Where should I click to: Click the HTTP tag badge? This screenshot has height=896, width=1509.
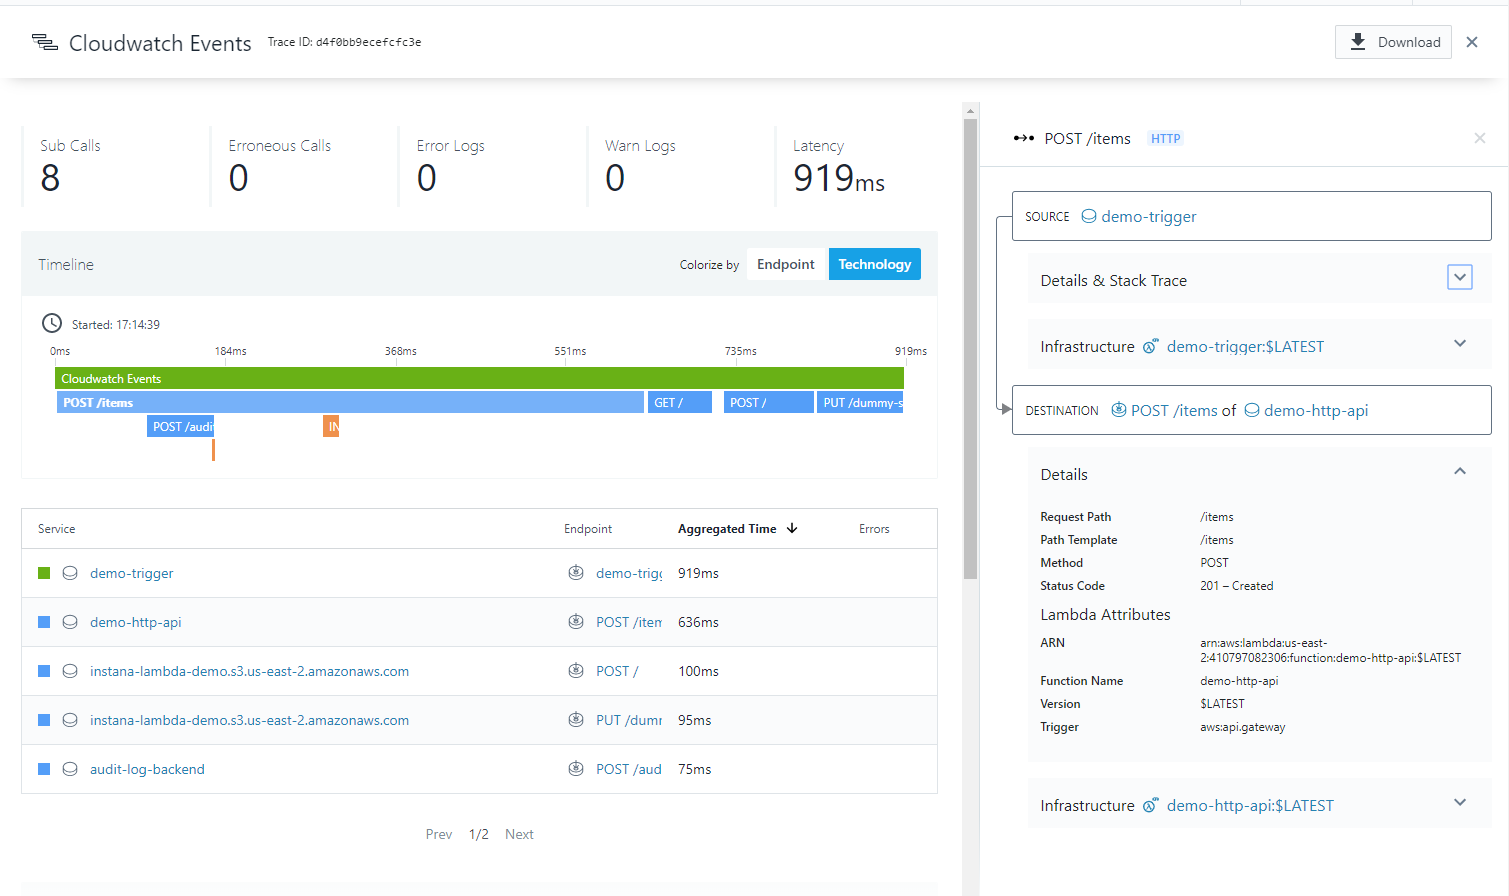point(1165,138)
